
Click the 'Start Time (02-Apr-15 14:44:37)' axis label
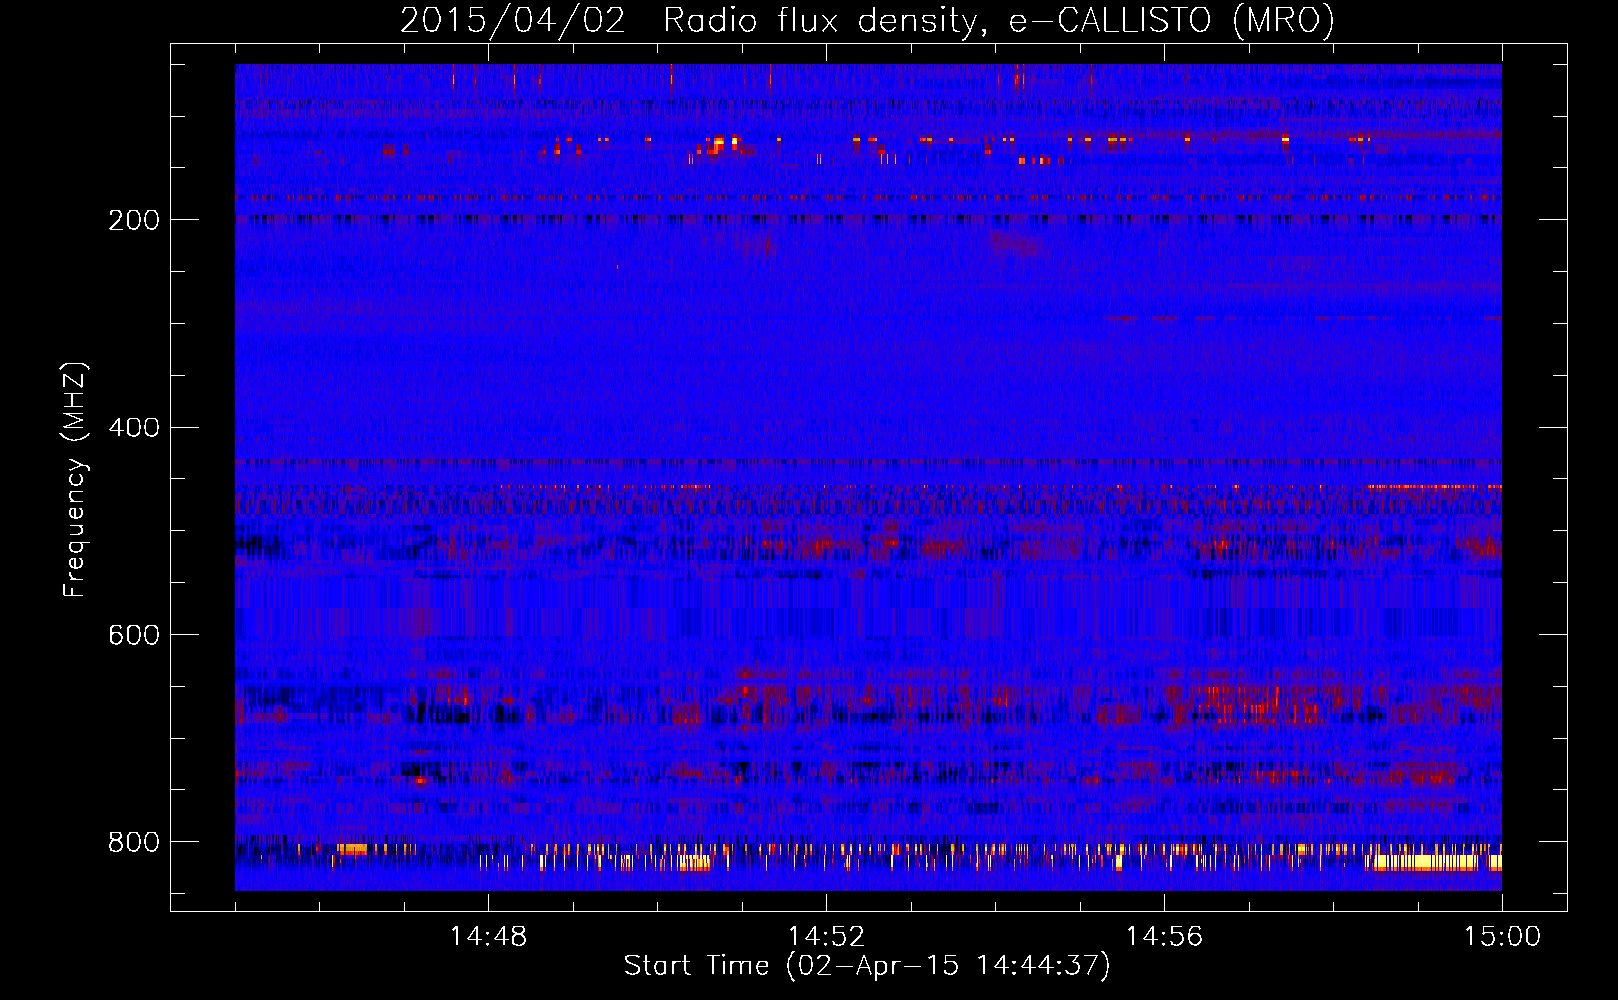click(x=867, y=966)
